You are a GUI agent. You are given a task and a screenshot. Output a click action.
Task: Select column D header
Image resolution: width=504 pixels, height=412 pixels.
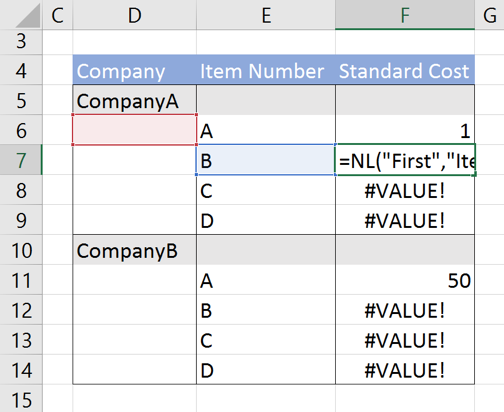[135, 15]
